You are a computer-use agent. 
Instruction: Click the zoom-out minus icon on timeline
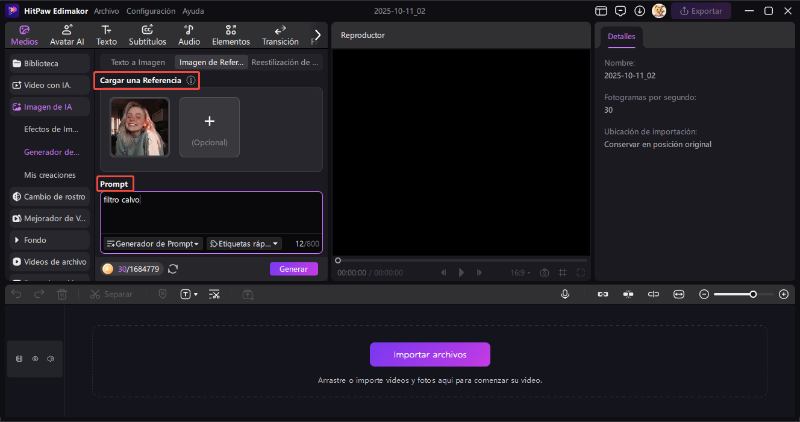(704, 294)
